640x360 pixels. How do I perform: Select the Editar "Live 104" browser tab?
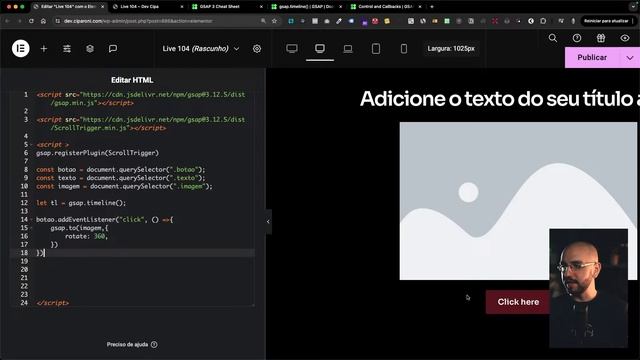[x=67, y=7]
